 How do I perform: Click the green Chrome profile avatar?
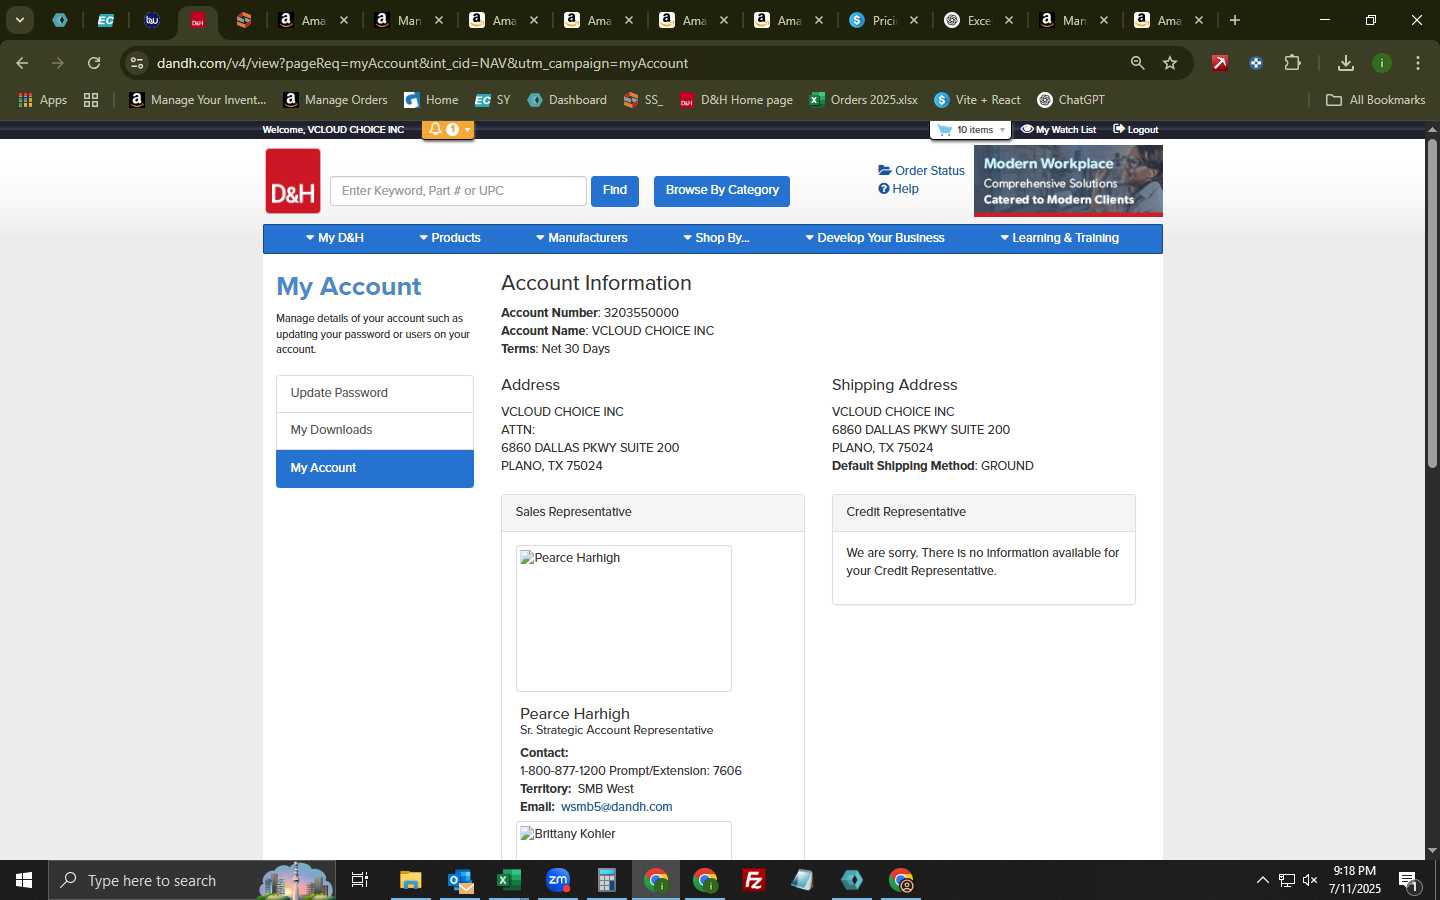[x=1382, y=63]
